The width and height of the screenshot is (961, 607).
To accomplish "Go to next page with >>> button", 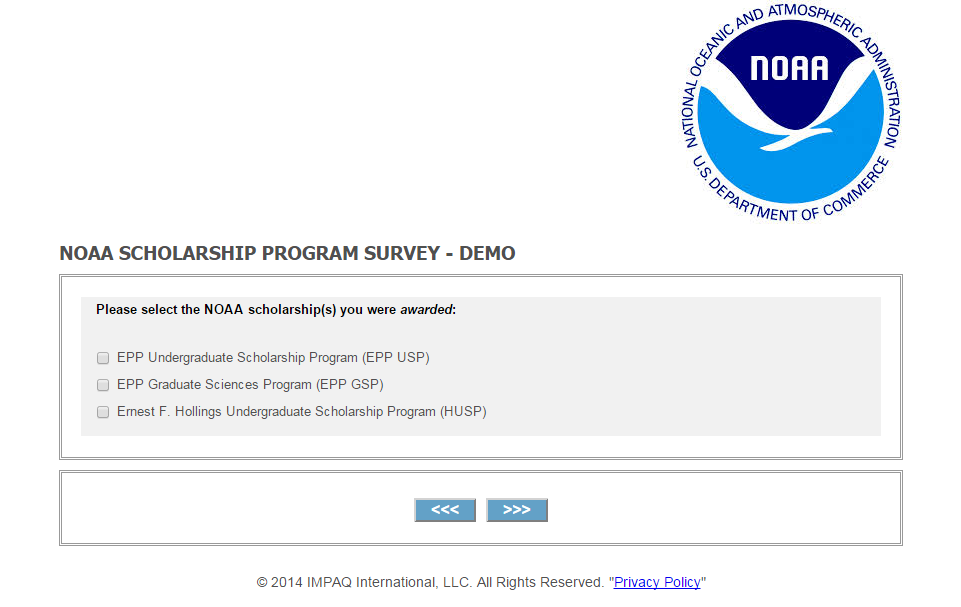I will (517, 510).
